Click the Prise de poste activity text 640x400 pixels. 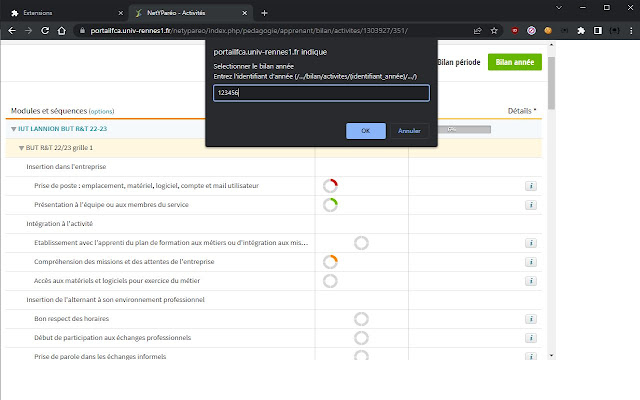click(147, 186)
